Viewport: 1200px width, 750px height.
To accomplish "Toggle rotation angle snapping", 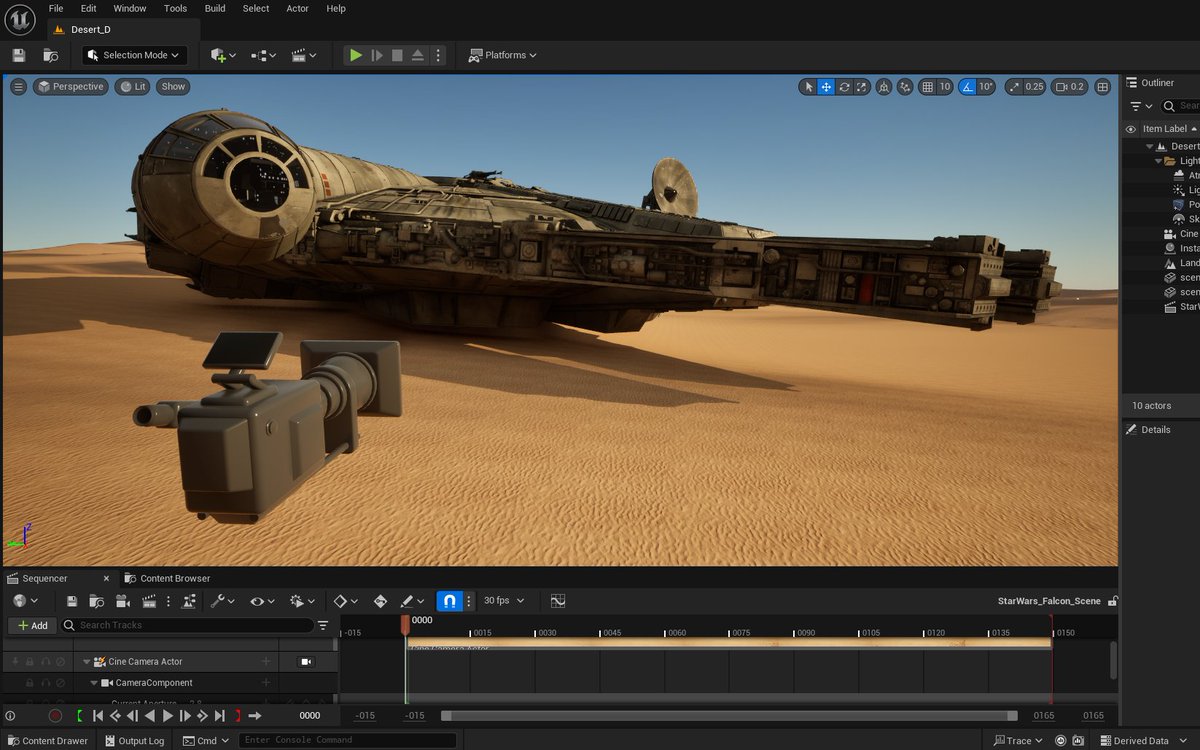I will pyautogui.click(x=968, y=87).
